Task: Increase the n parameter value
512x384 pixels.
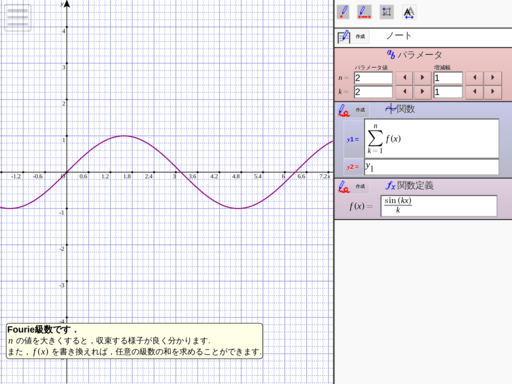Action: (422, 78)
